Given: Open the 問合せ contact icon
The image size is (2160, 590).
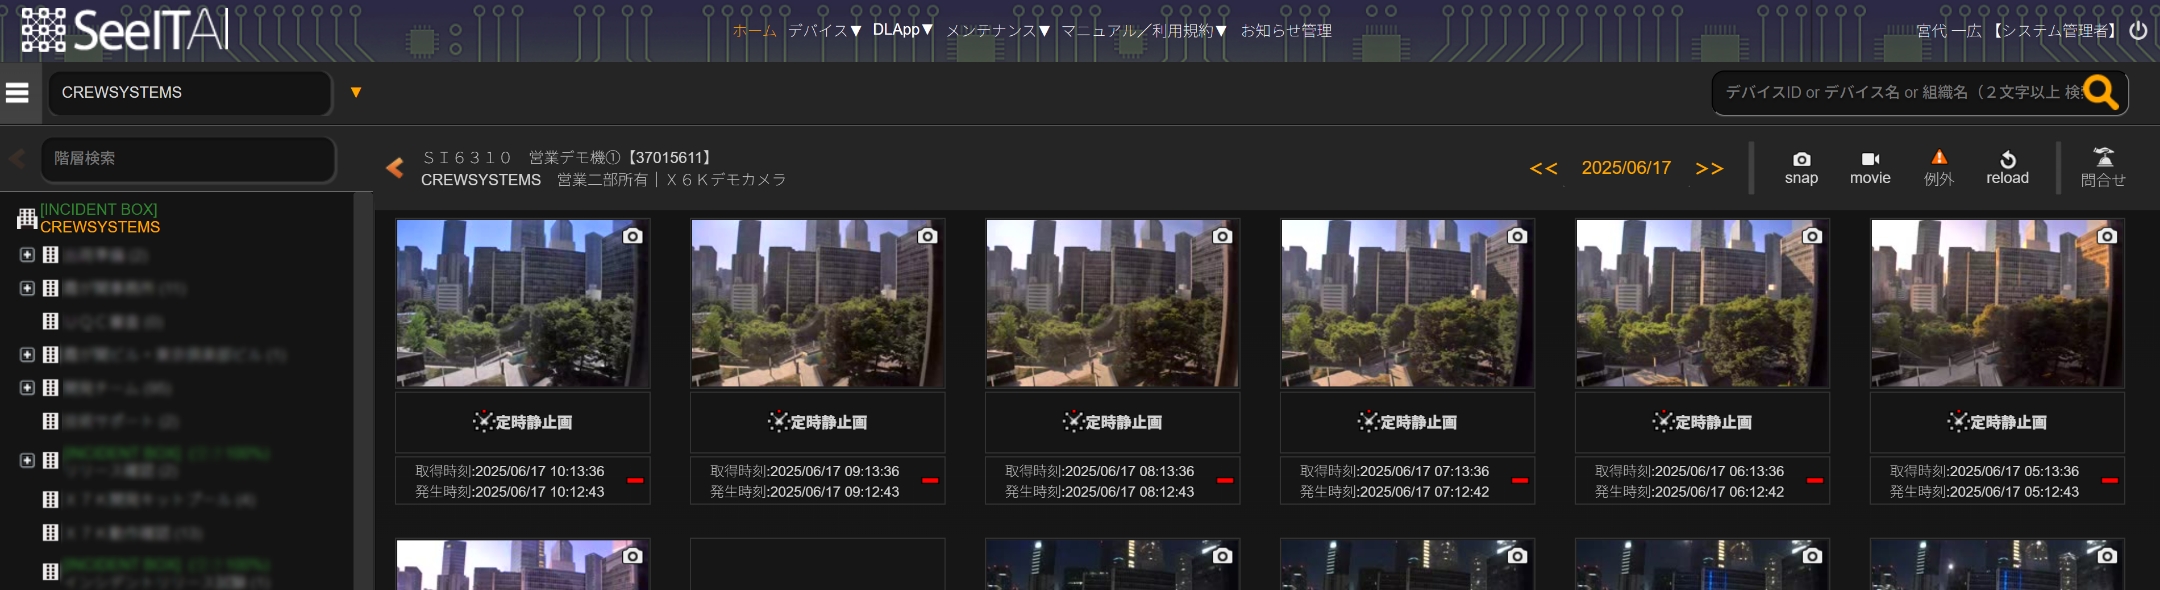Looking at the screenshot, I should pos(2103,158).
